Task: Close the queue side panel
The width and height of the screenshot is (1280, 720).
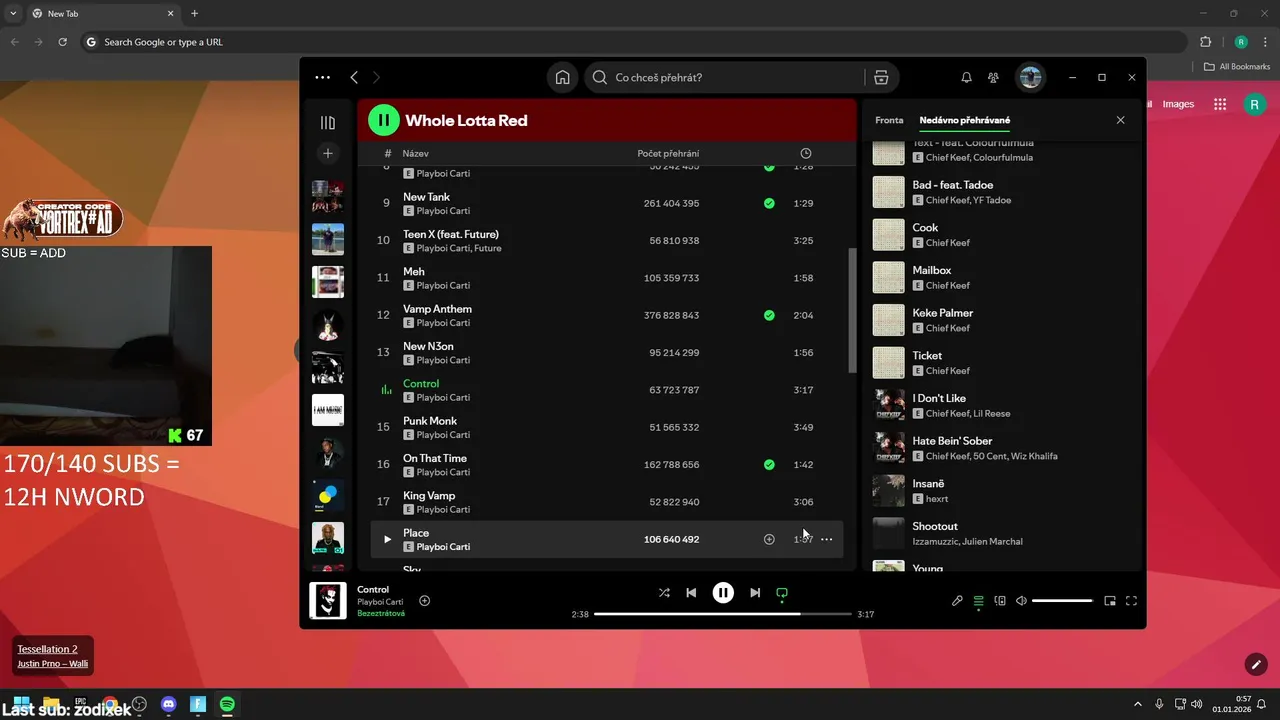Action: pyautogui.click(x=1120, y=120)
